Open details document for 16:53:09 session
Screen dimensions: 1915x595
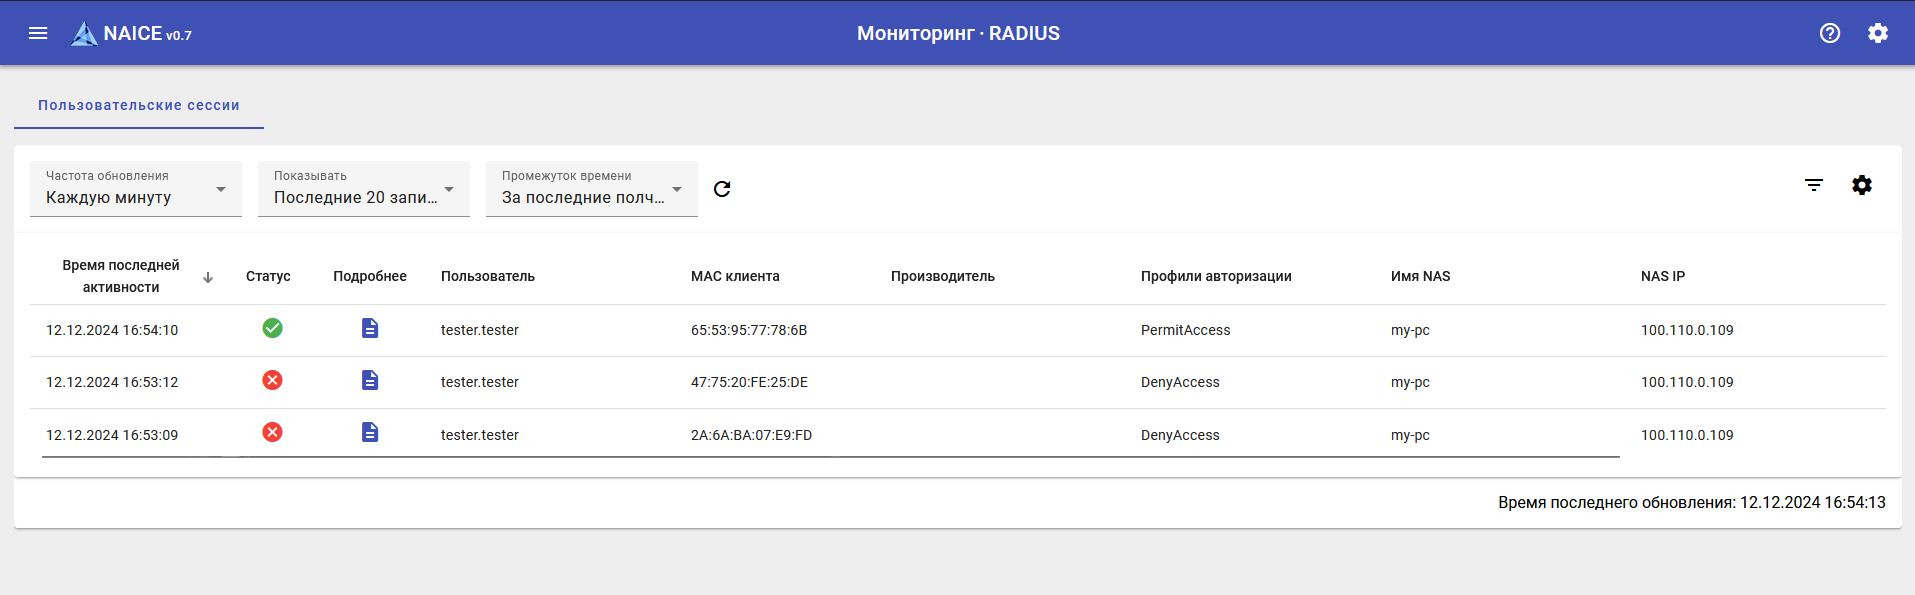point(370,432)
